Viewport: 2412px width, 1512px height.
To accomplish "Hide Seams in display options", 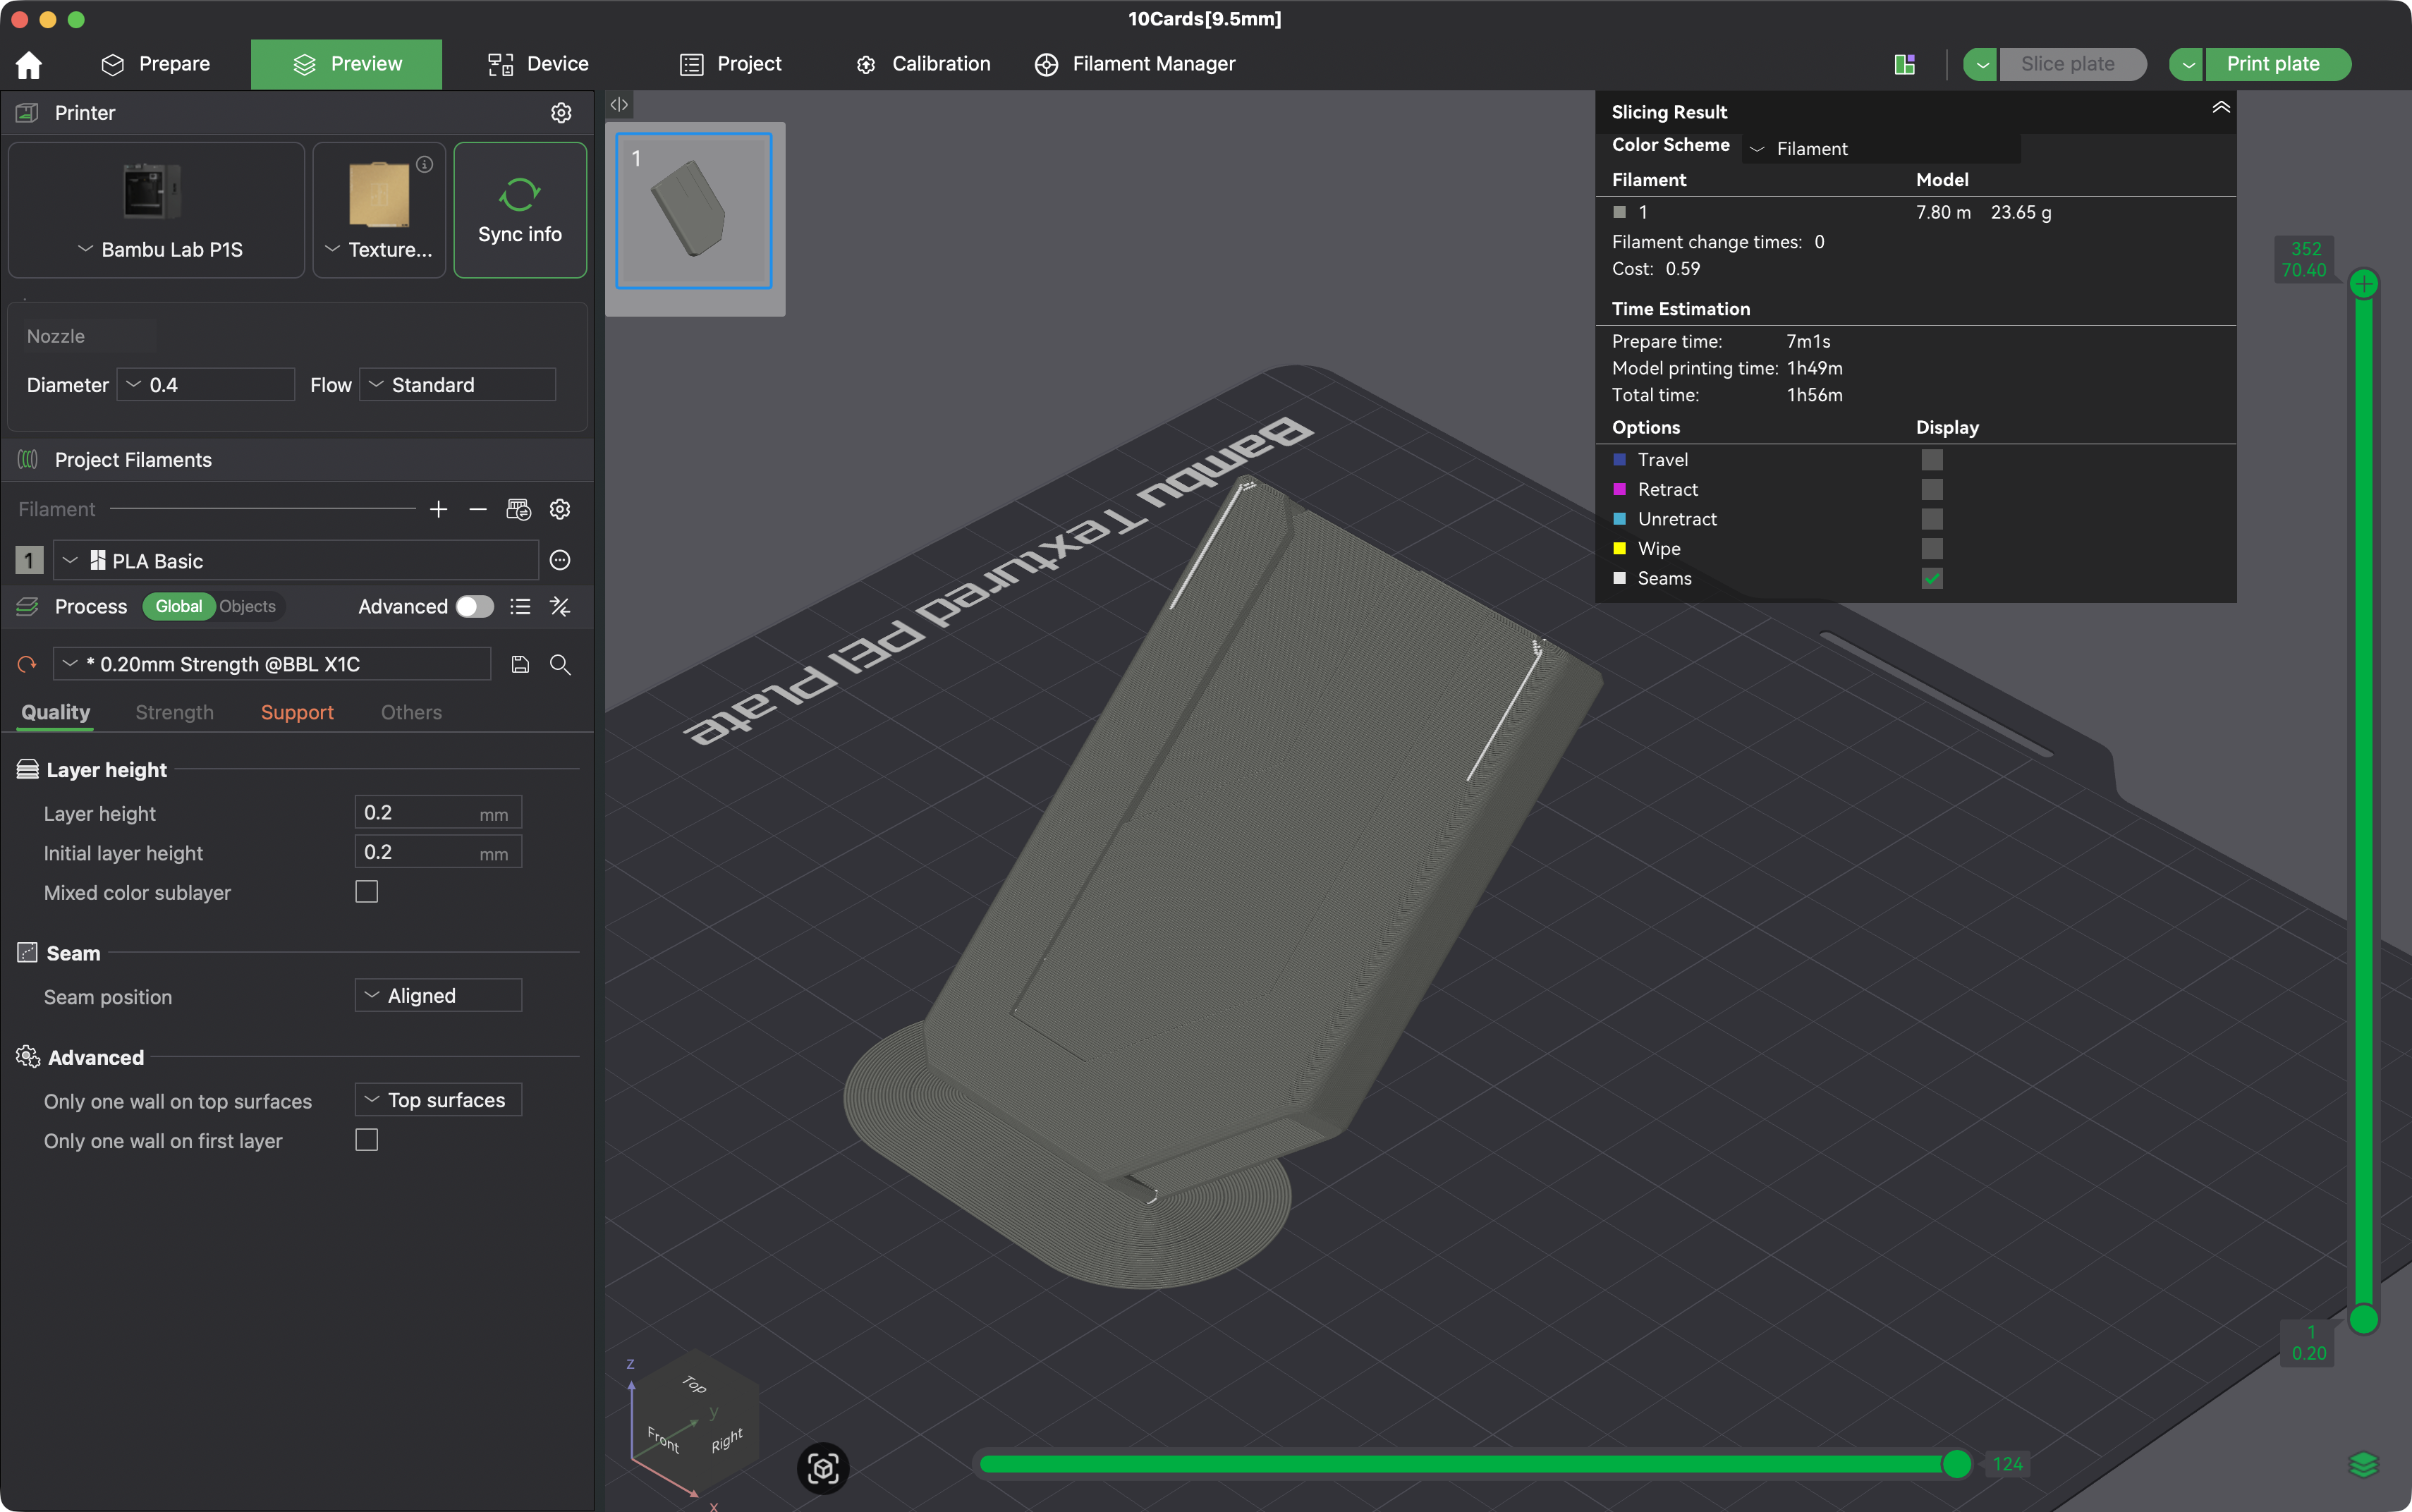I will pos(1932,579).
